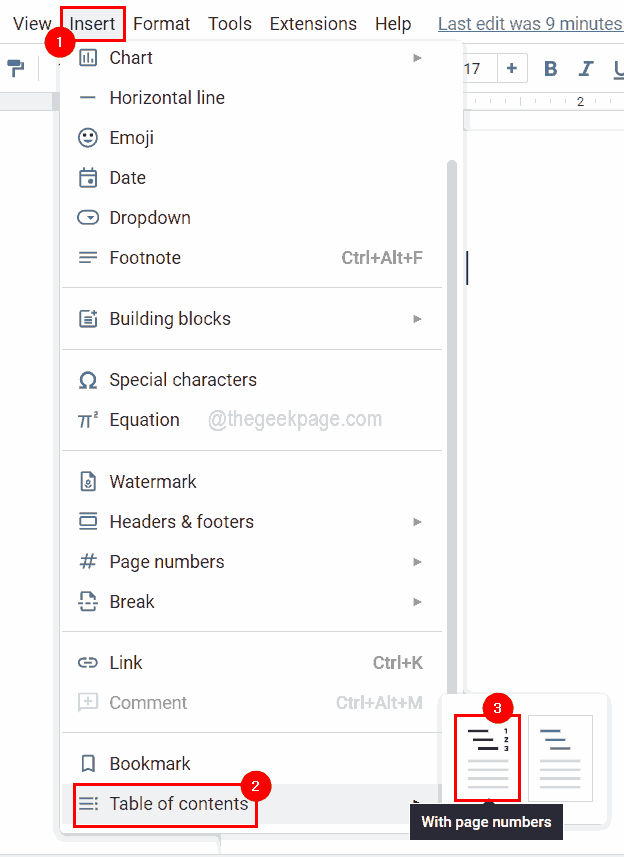Viewport: 624px width, 857px height.
Task: Increase font size with the plus button
Action: click(510, 68)
